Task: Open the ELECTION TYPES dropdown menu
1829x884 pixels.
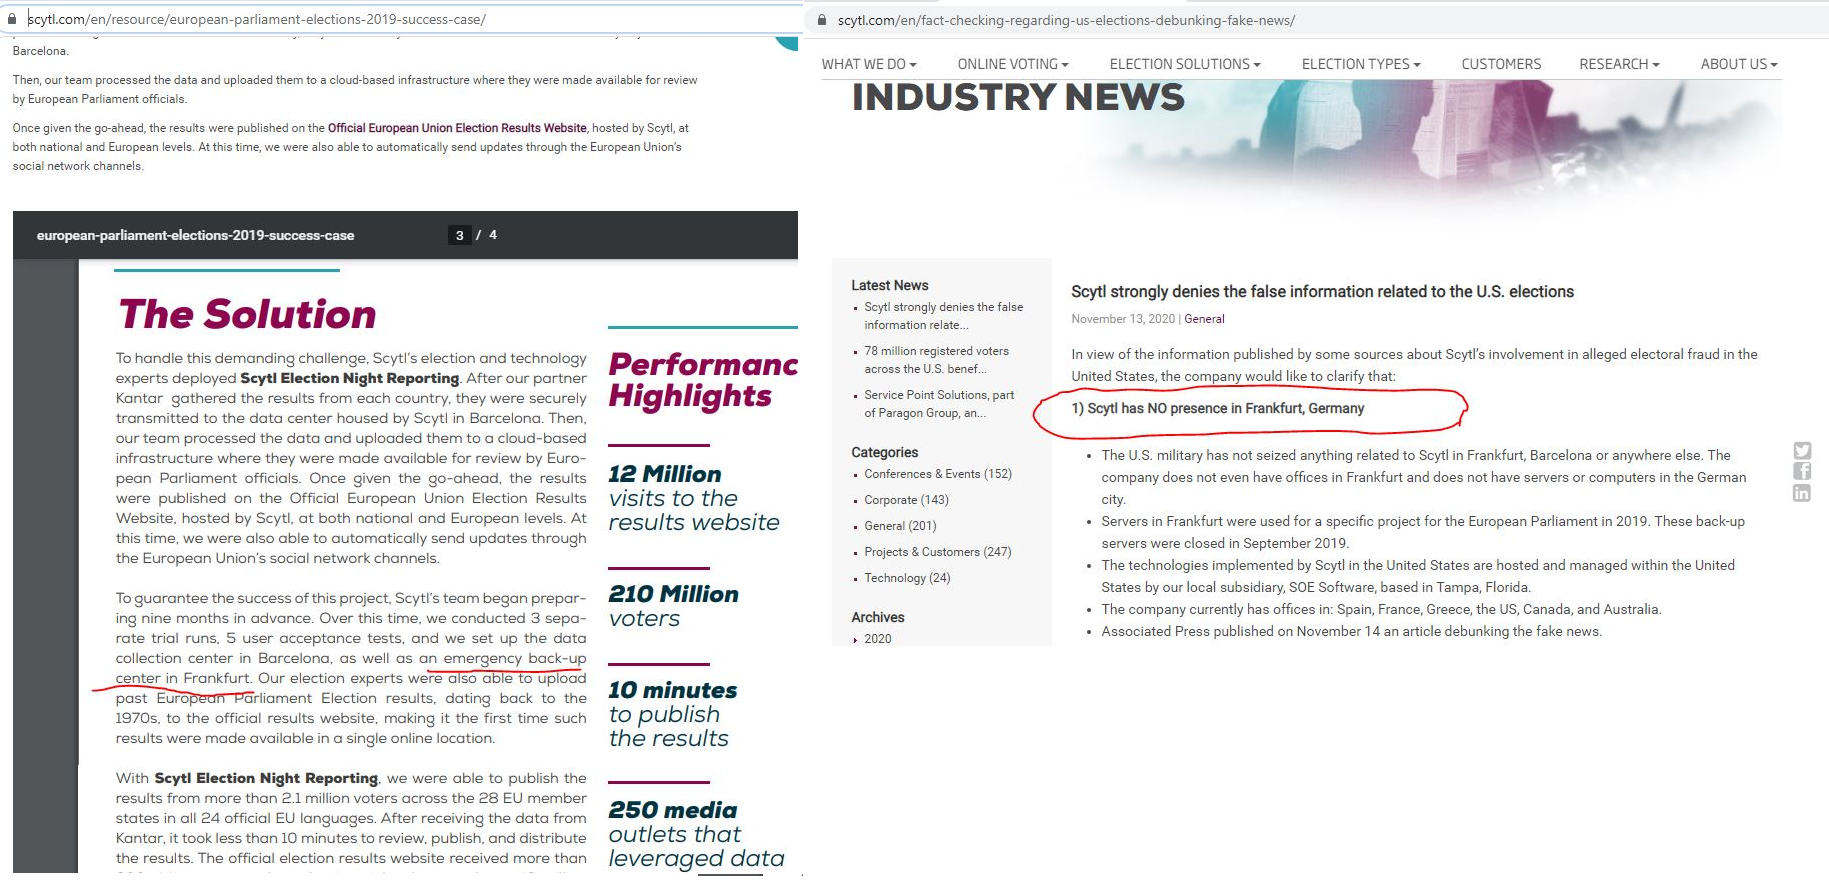Action: click(1361, 64)
